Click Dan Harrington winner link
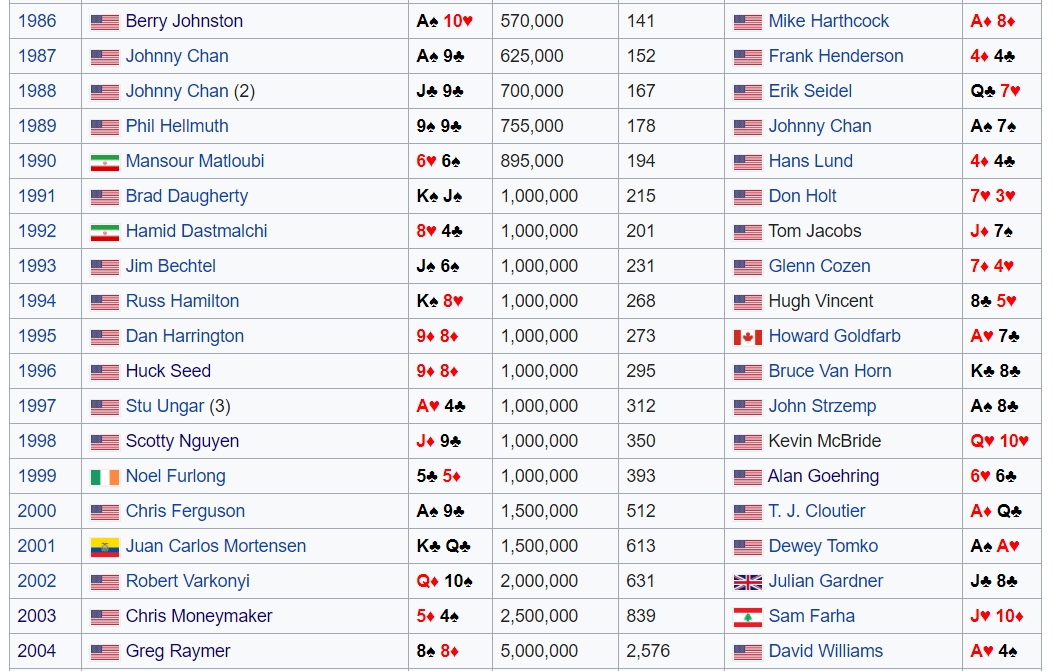Image resolution: width=1053 pixels, height=671 pixels. point(185,336)
